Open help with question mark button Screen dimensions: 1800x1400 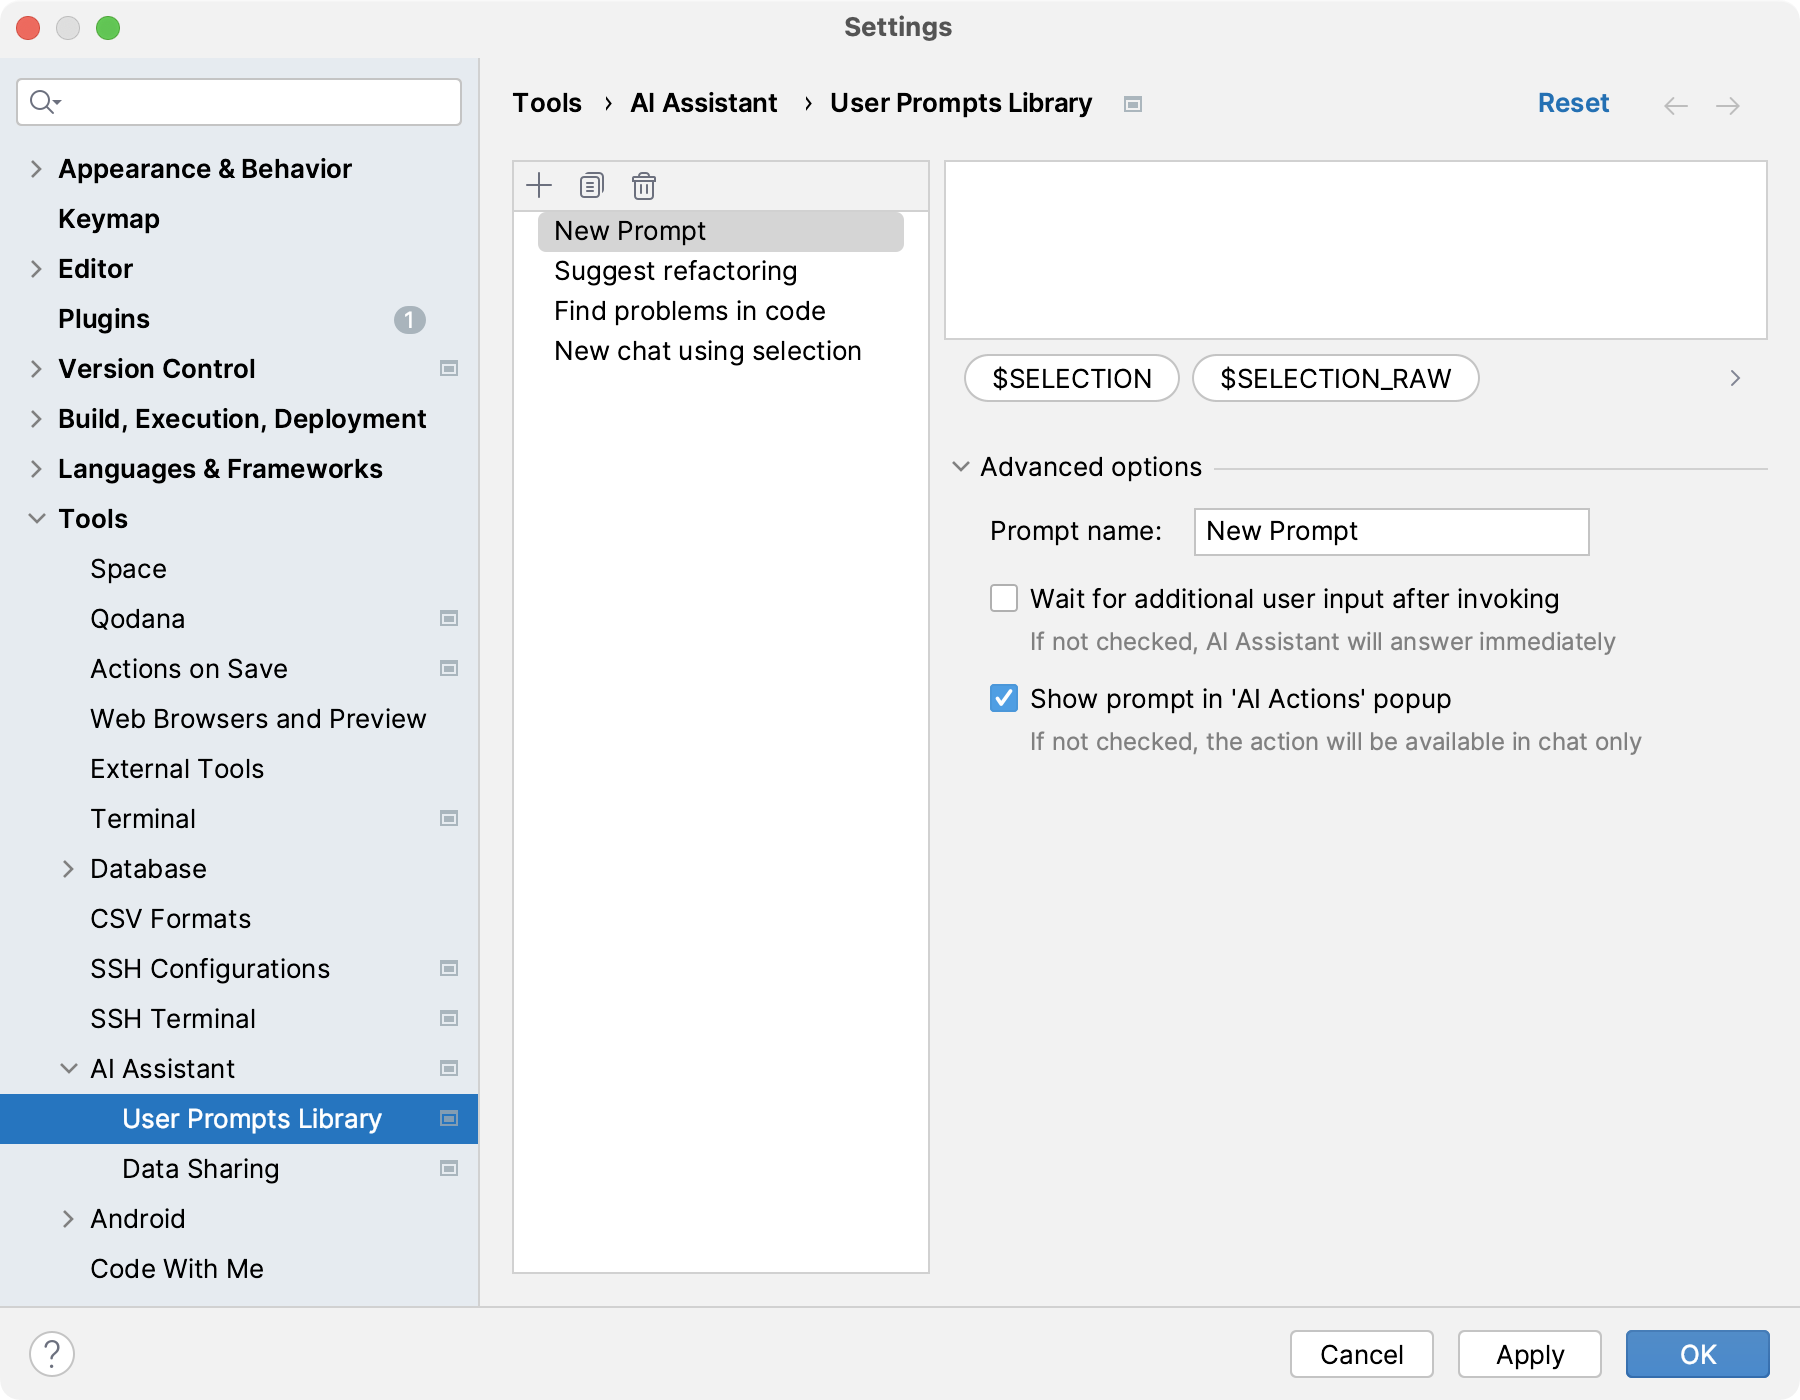pos(52,1354)
